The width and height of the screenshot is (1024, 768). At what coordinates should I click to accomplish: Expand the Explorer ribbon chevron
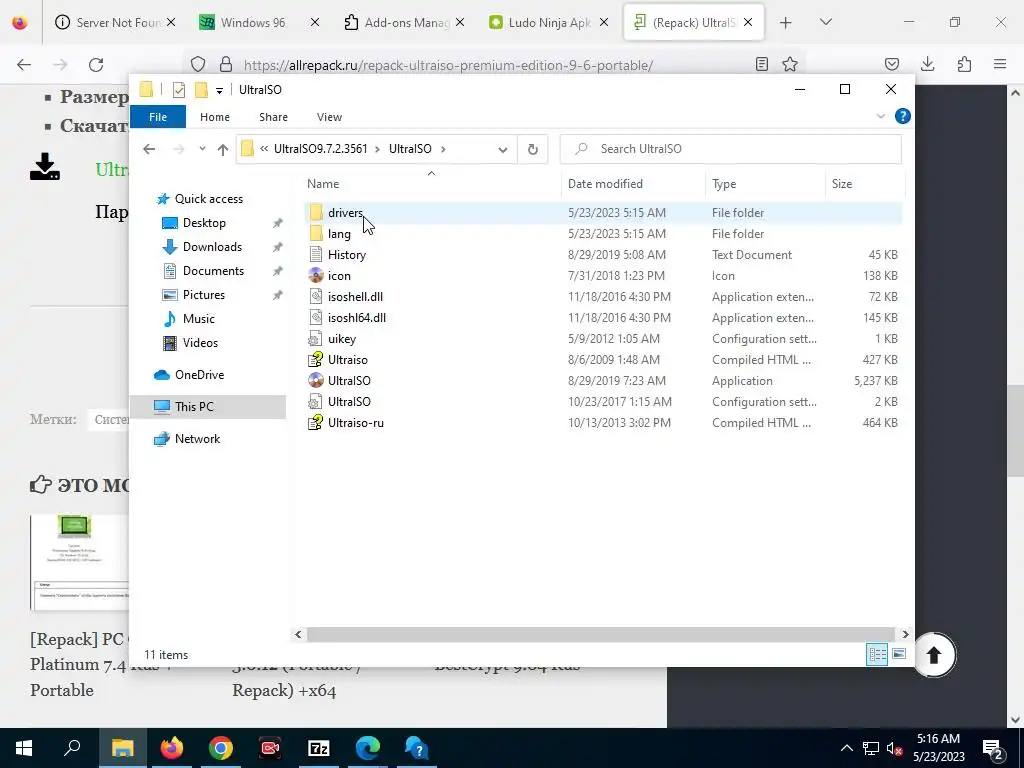[880, 116]
